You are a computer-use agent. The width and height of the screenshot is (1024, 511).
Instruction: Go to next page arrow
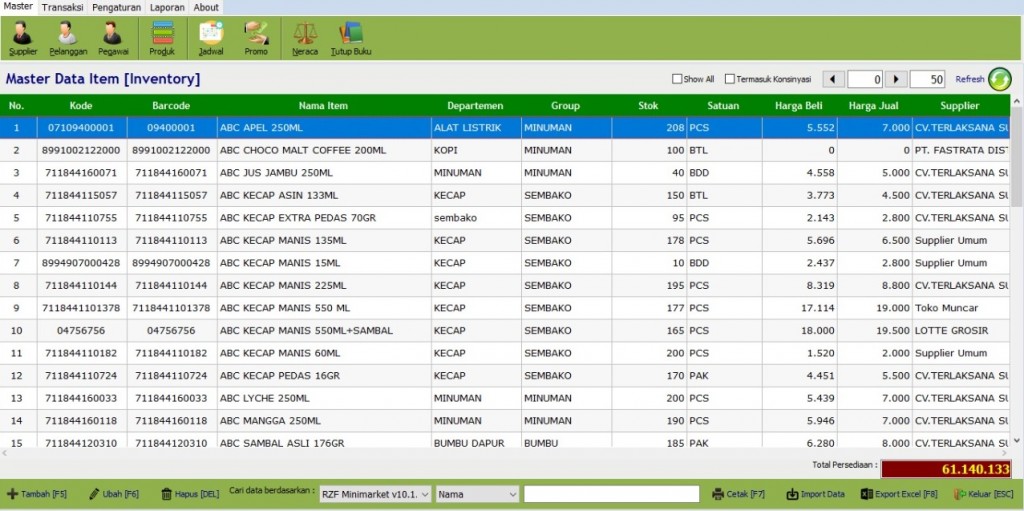(896, 79)
